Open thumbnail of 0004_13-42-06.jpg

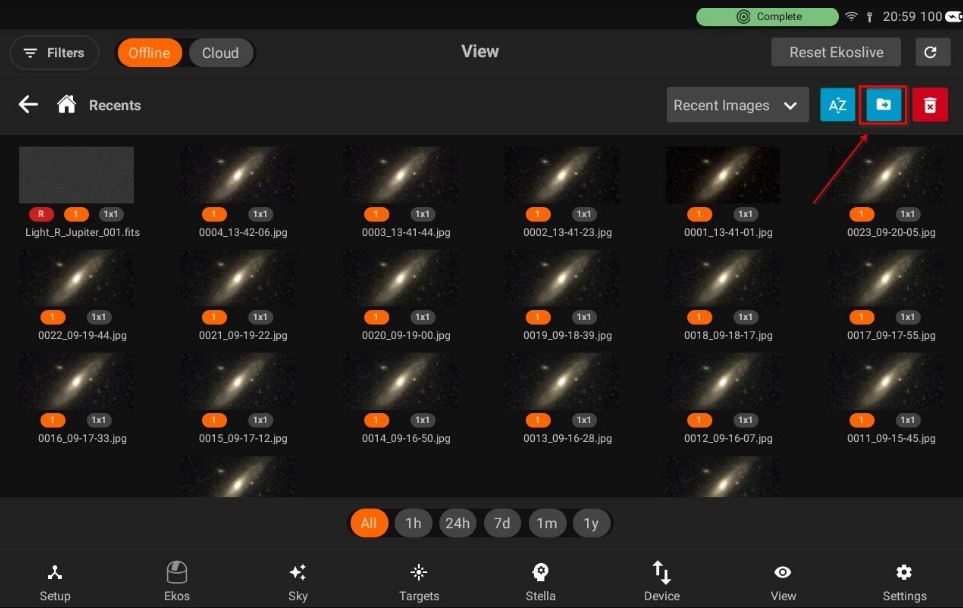click(238, 174)
